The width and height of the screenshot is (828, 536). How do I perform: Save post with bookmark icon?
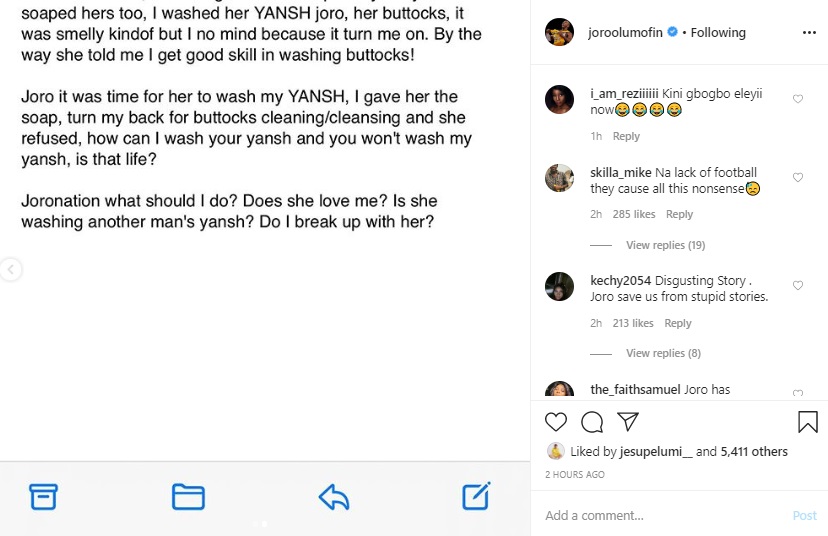coord(808,421)
